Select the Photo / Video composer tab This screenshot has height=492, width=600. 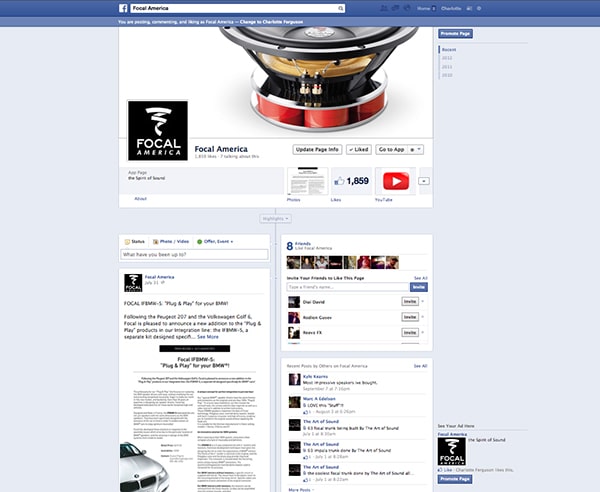click(171, 241)
